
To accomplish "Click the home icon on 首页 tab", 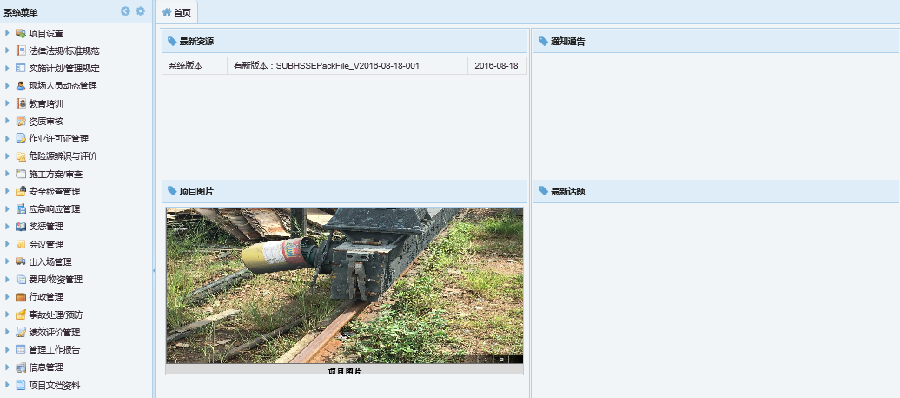I will [167, 12].
